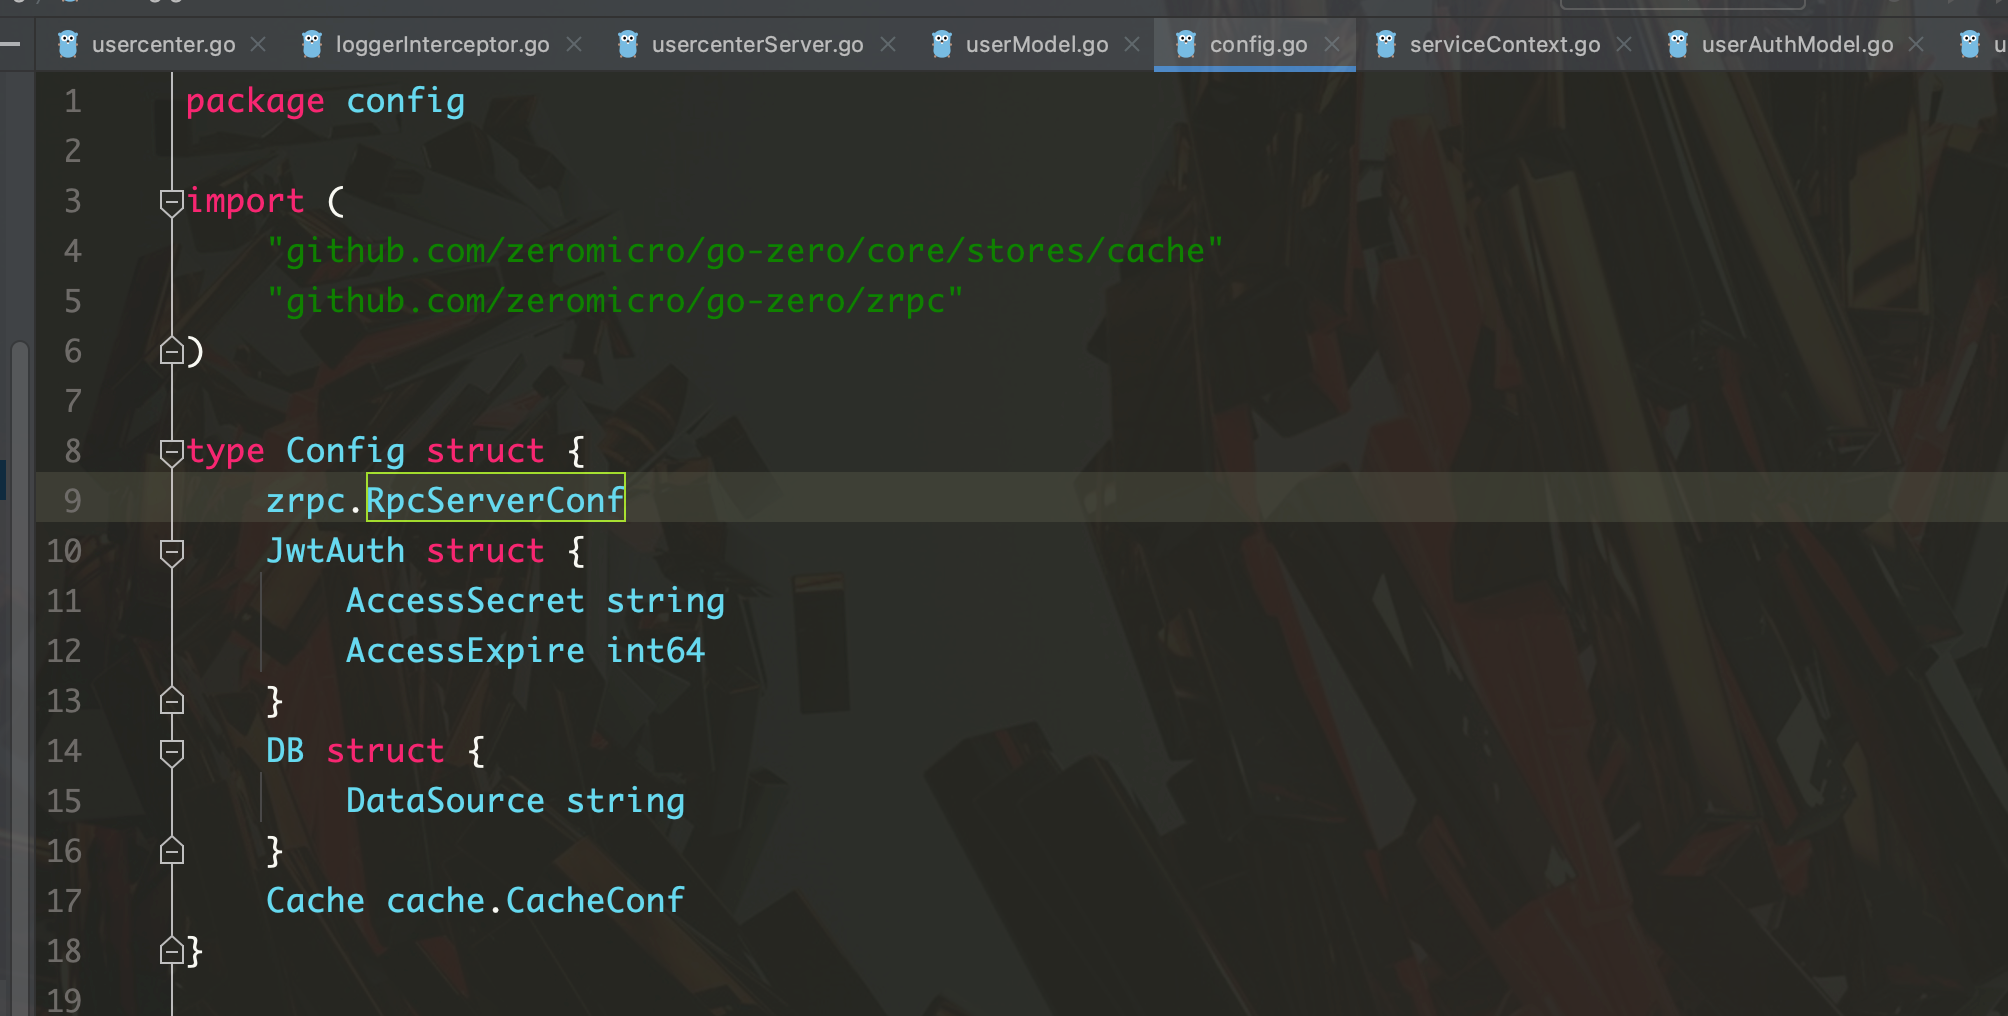Click the highlighted RpcServerConf identifier
This screenshot has width=2008, height=1016.
point(496,500)
